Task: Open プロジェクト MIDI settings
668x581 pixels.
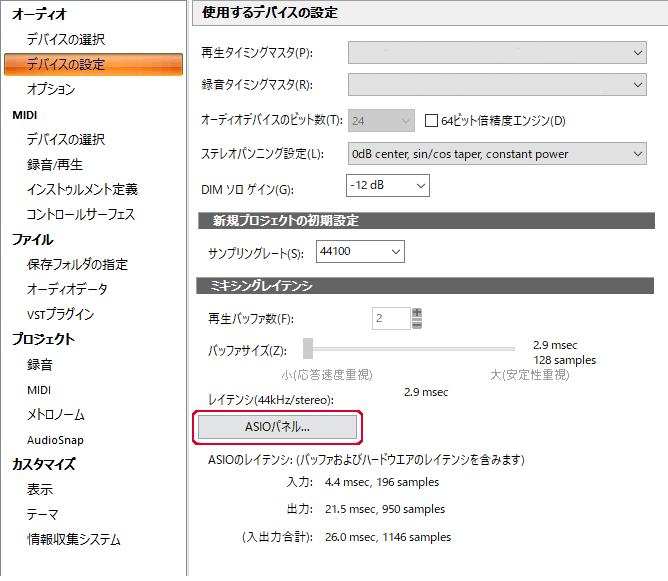Action: coord(39,390)
